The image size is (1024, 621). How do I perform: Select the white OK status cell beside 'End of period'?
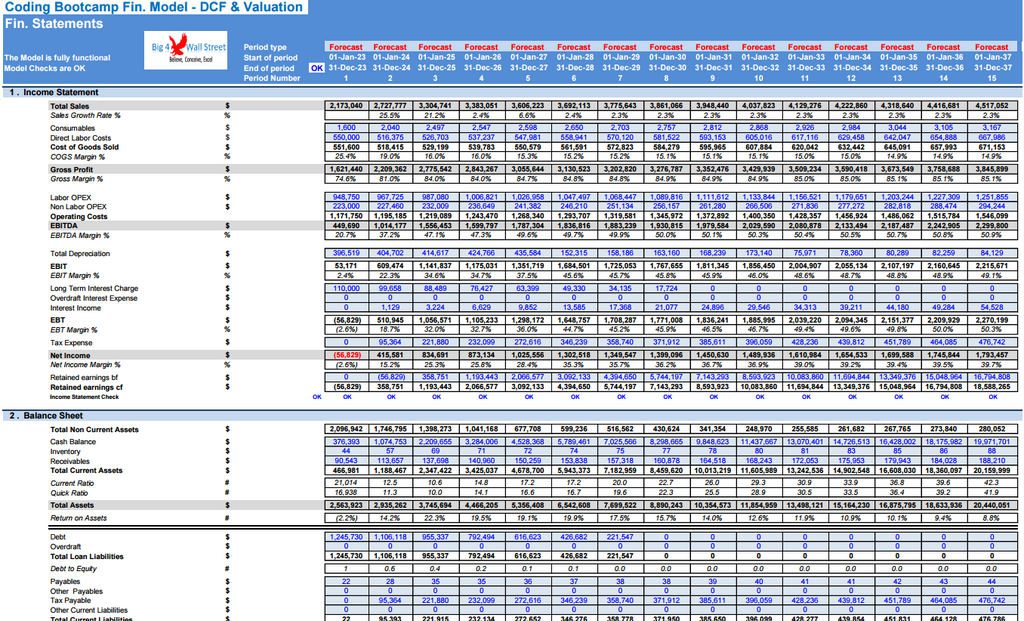tap(317, 68)
